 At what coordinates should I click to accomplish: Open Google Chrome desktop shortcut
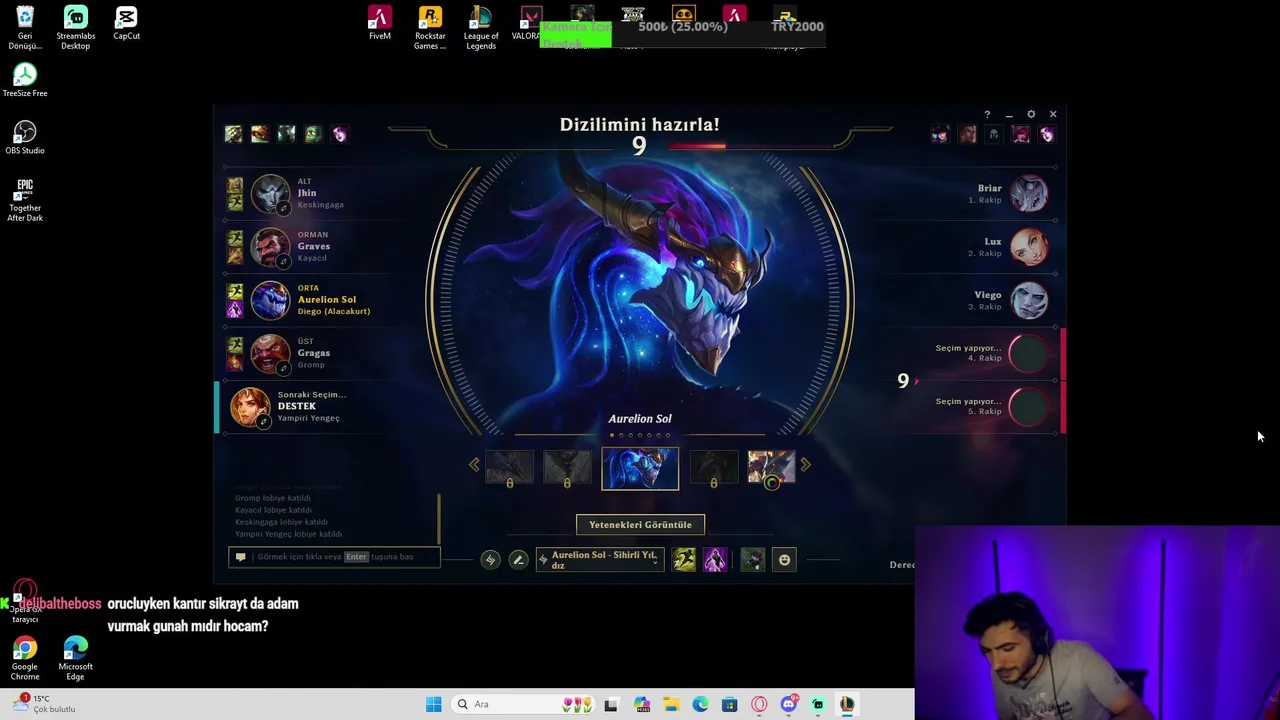25,657
